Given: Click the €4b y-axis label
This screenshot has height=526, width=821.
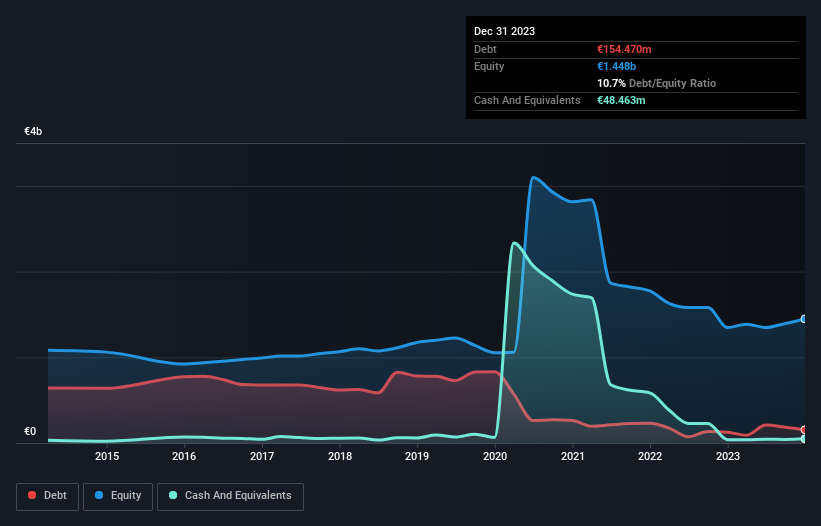Looking at the screenshot, I should (x=33, y=131).
